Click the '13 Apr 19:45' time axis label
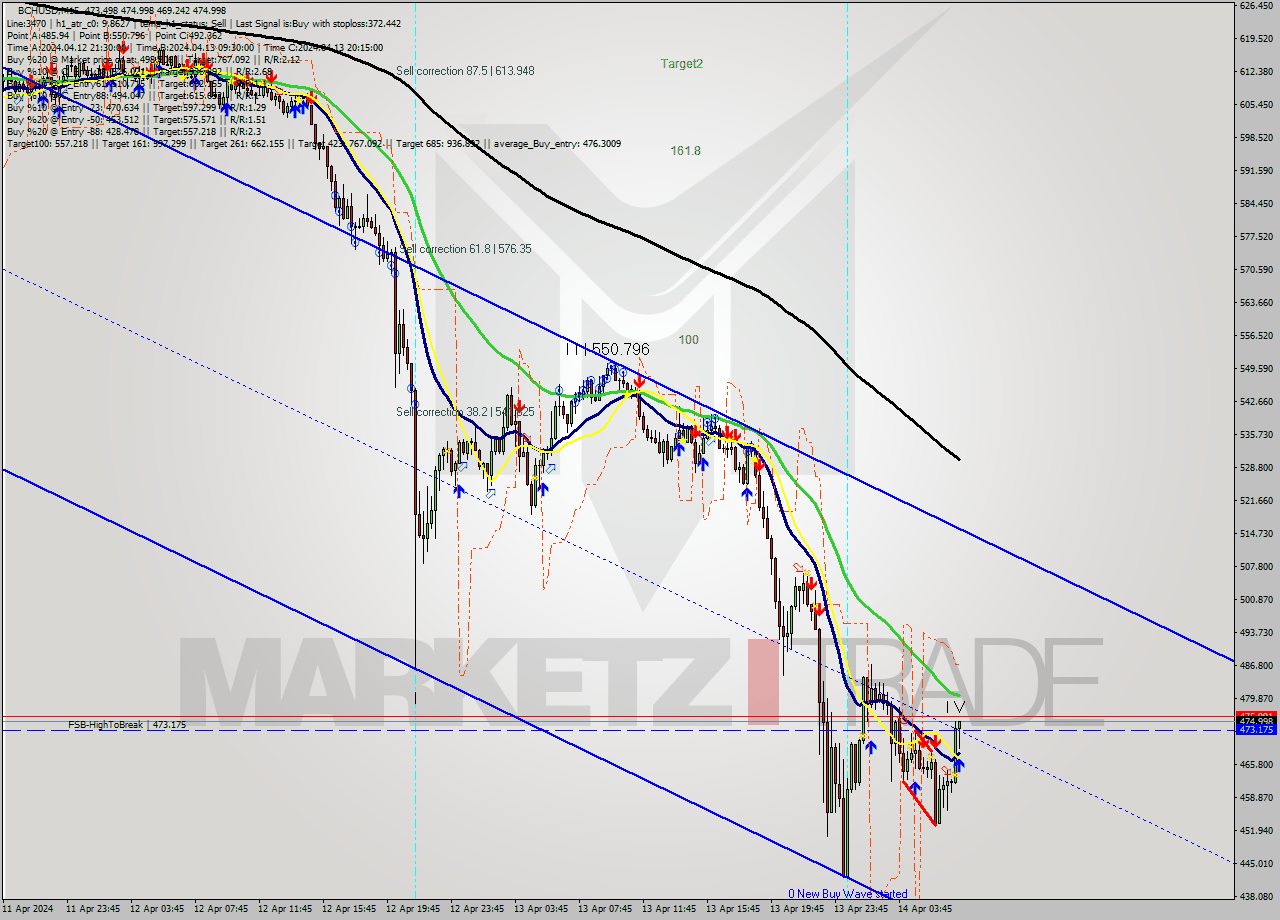Screen dimensions: 1280x920 click(799, 910)
